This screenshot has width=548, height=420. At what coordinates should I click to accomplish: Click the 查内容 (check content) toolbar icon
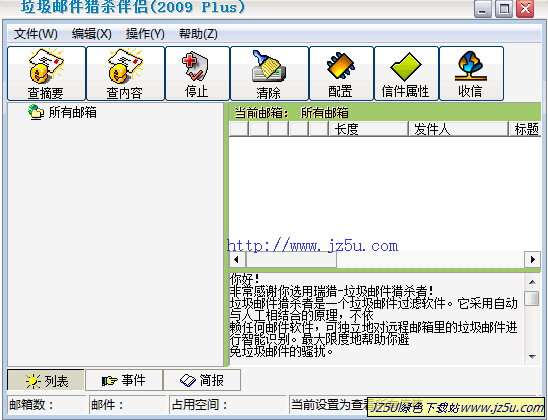coord(125,73)
